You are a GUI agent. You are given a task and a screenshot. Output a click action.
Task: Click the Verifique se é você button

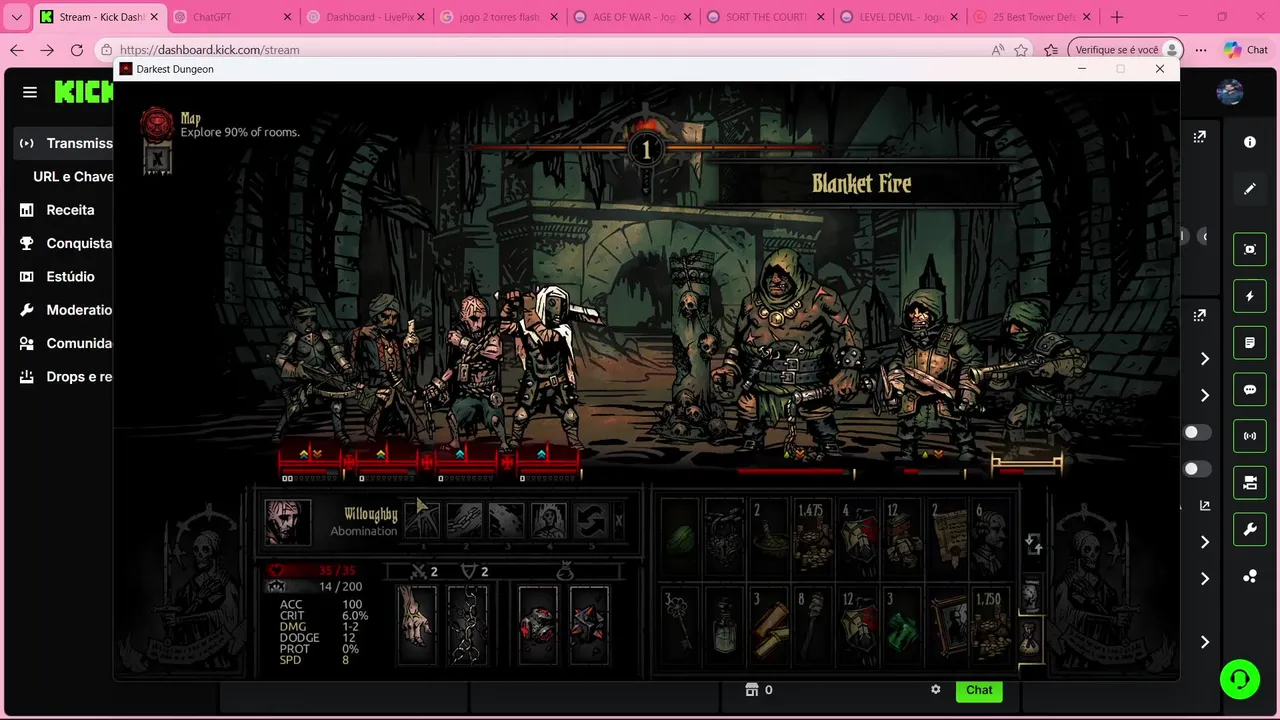click(x=1125, y=50)
